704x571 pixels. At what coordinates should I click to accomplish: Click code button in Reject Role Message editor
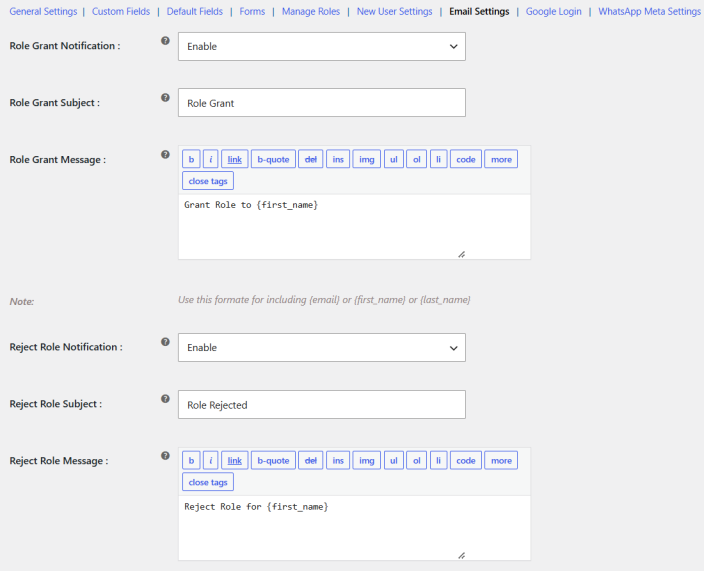(x=466, y=460)
